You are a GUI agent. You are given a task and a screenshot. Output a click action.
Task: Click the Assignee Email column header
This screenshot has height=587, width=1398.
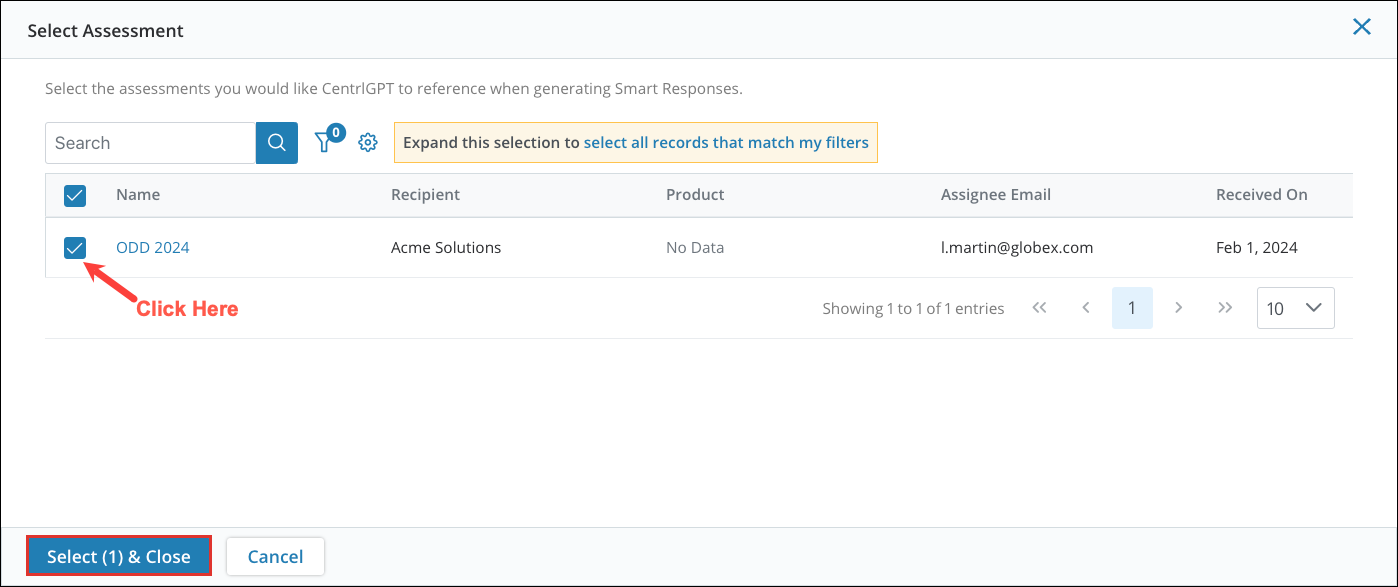pos(996,194)
